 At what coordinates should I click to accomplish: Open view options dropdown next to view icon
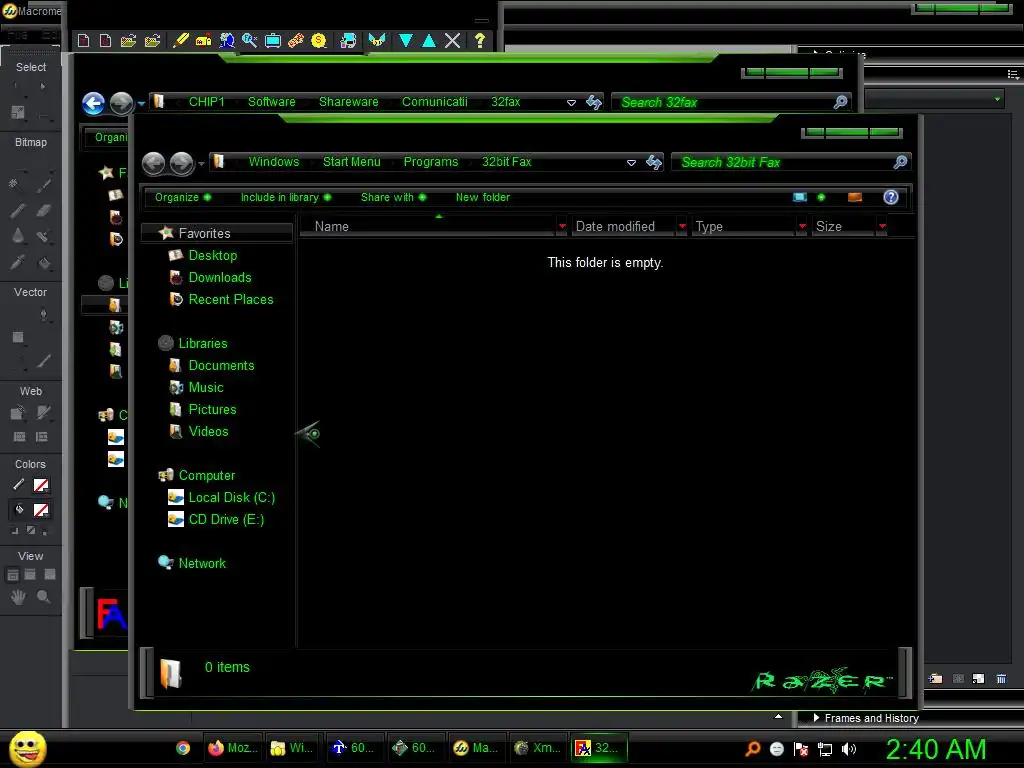pyautogui.click(x=821, y=197)
